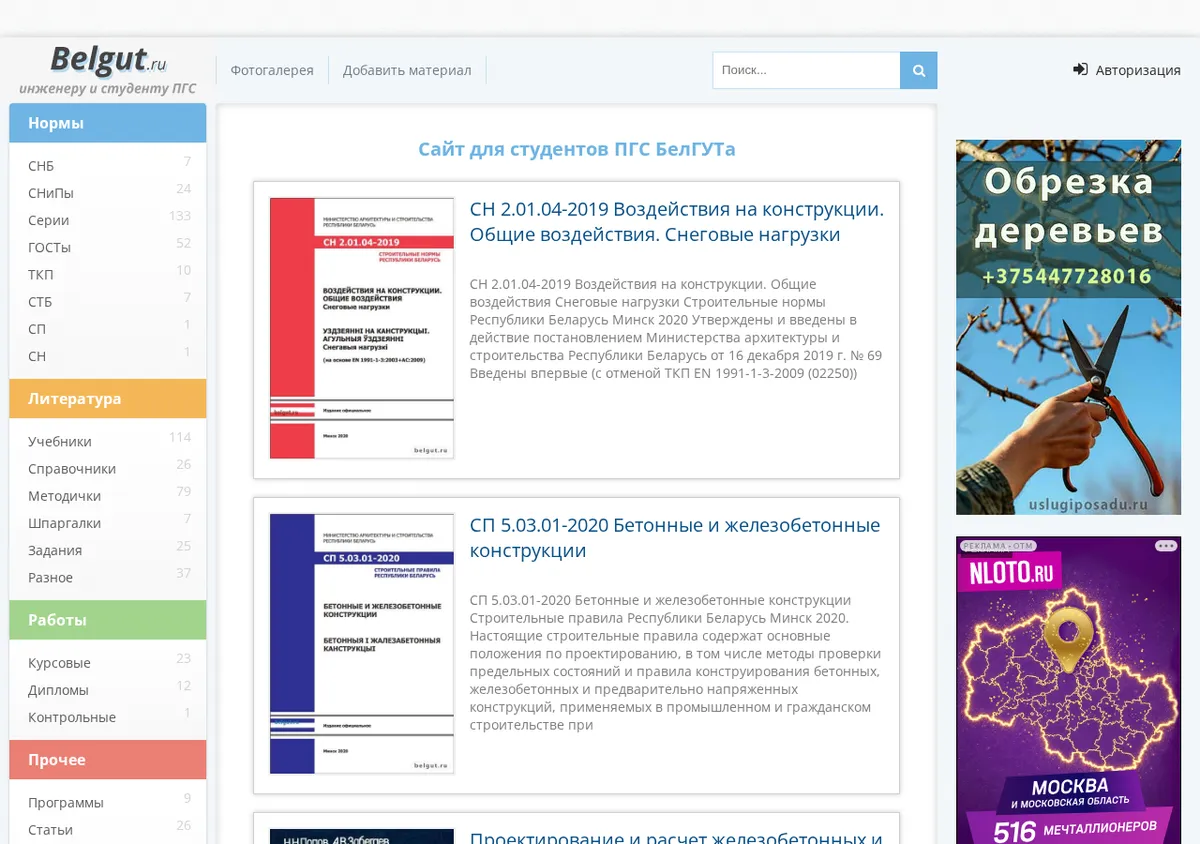1200x844 pixels.
Task: Focus the Поиск search field
Action: pyautogui.click(x=807, y=70)
